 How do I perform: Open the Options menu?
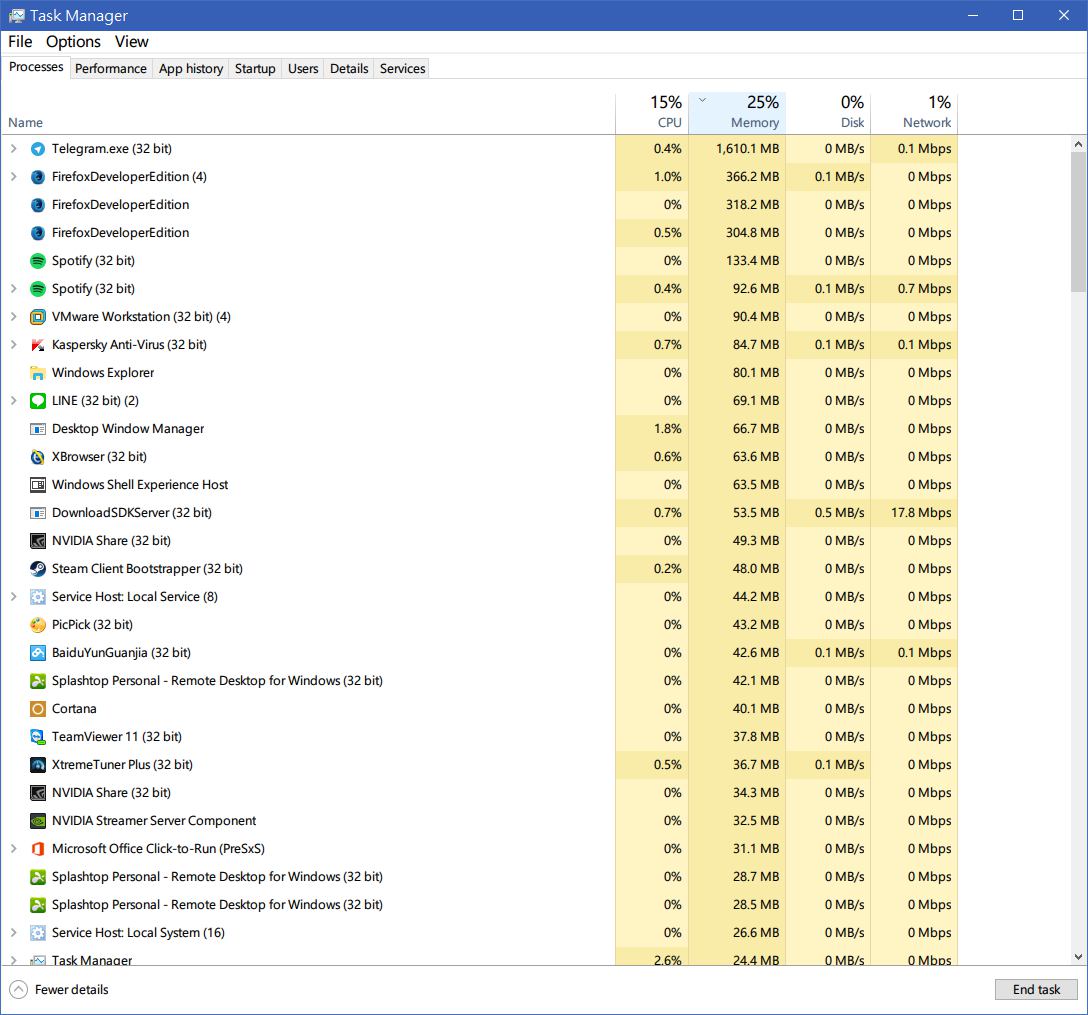pos(73,42)
